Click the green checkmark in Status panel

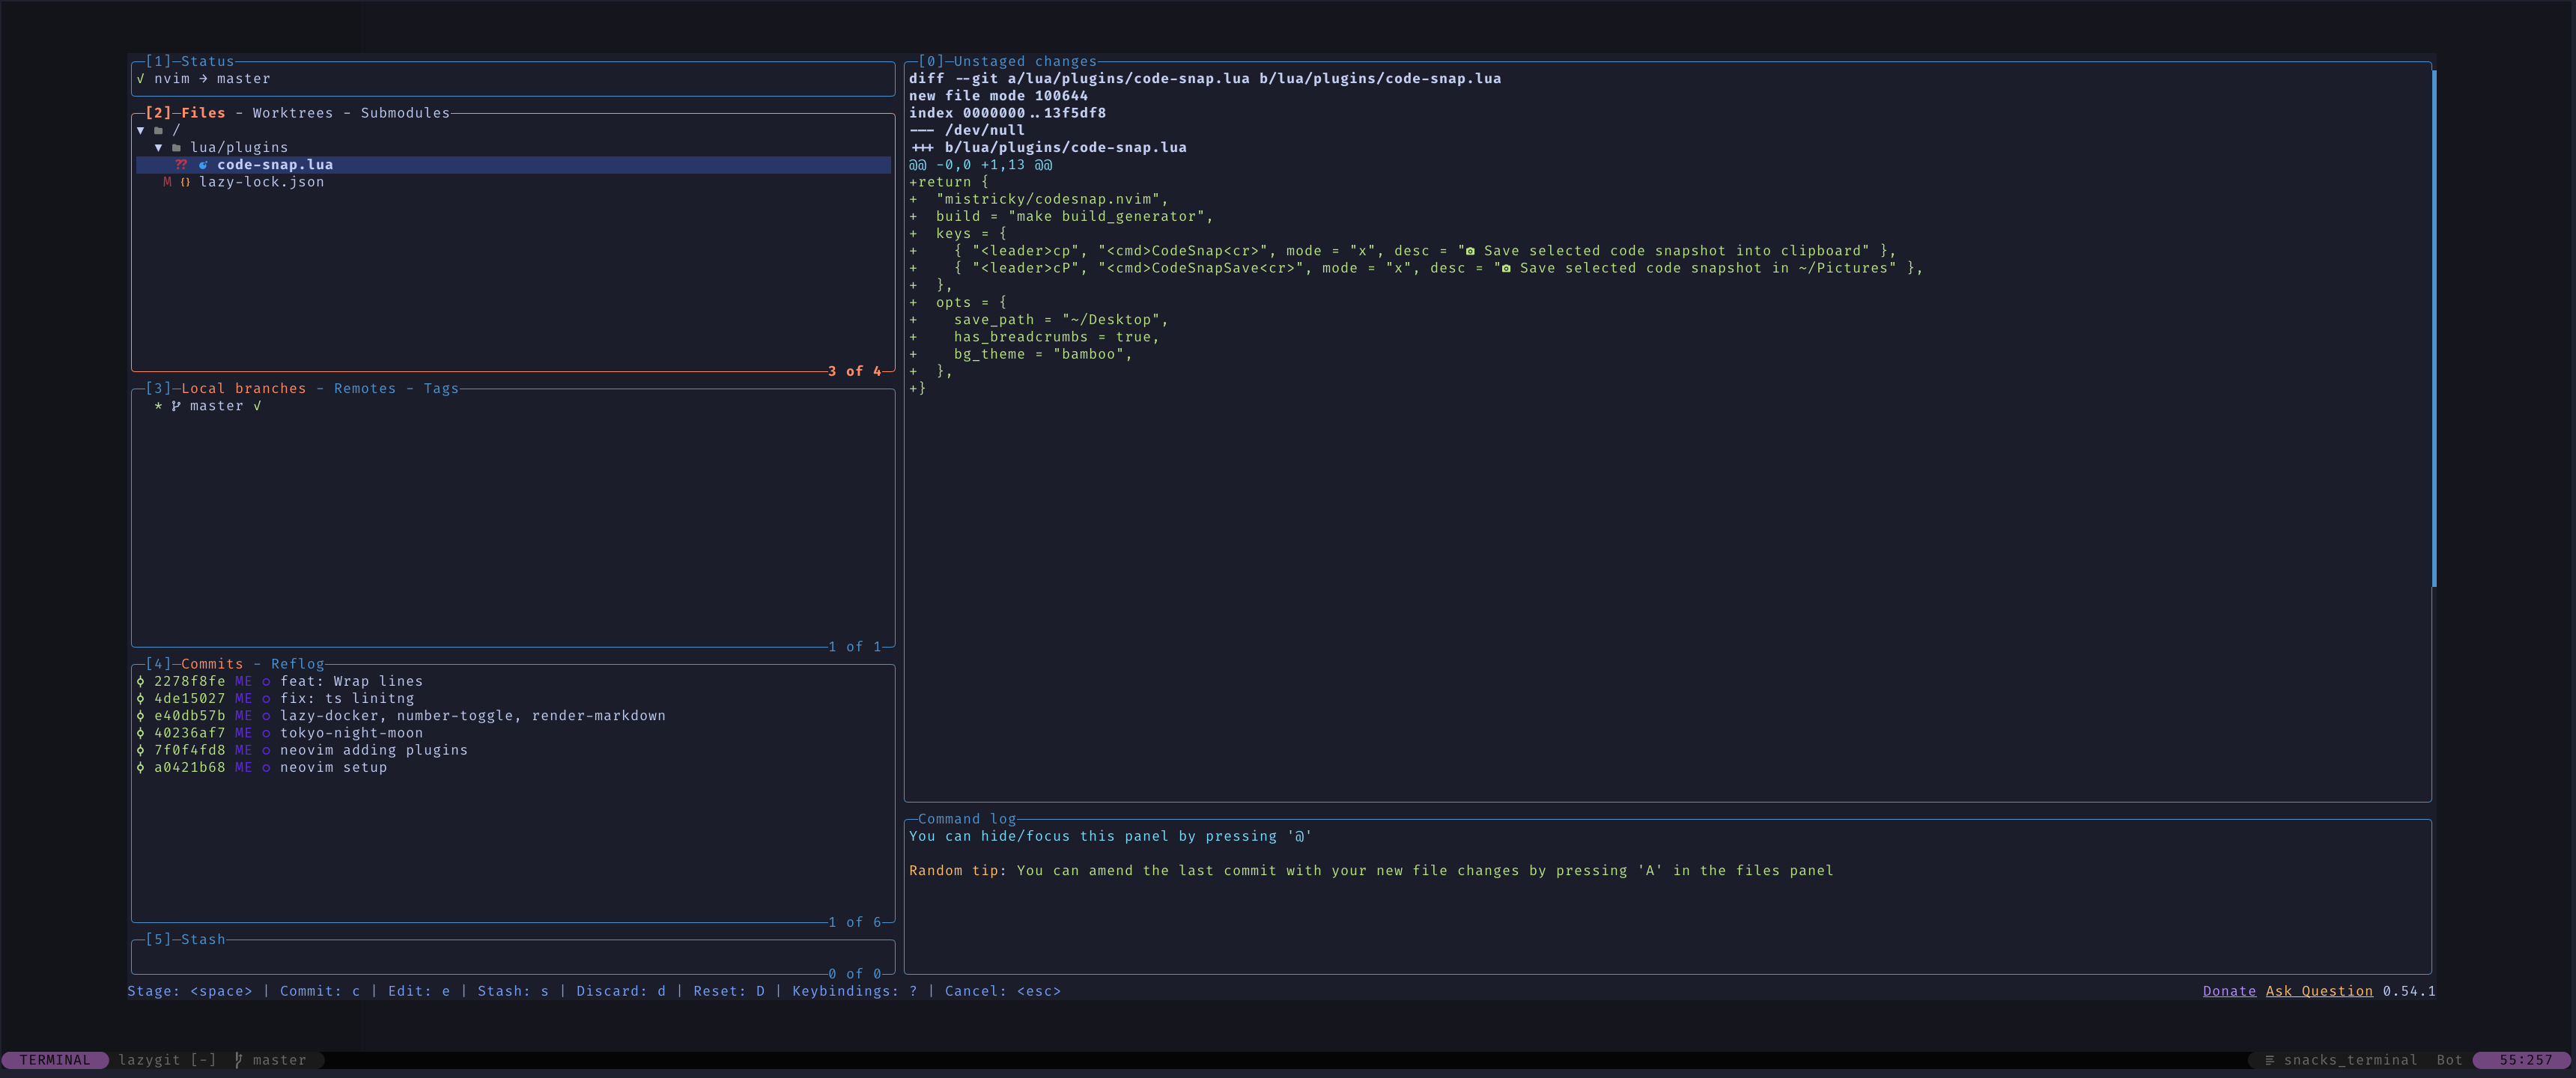[141, 79]
